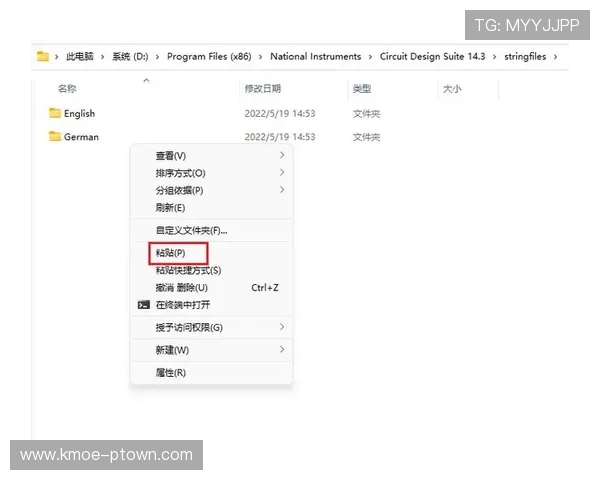Viewport: 600px width, 480px height.
Task: Click German row date 2022/5/19 14:53
Action: 280,137
